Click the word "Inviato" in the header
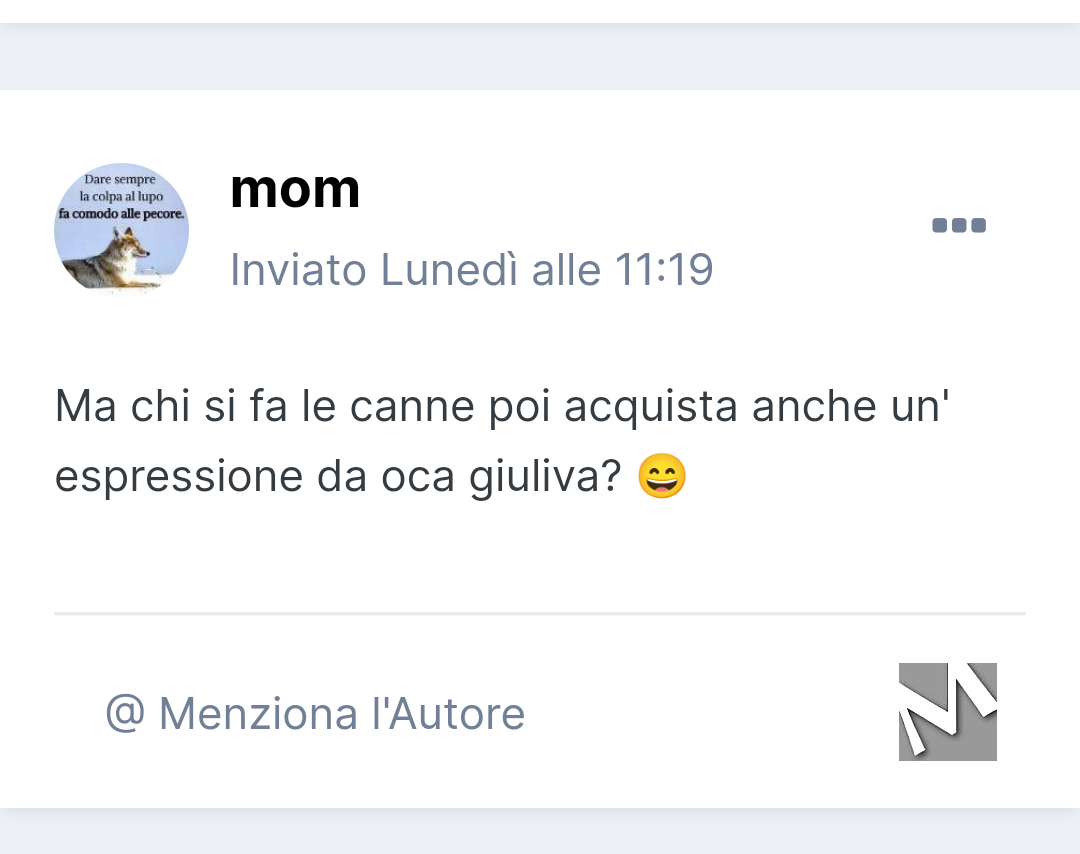The image size is (1080, 854). (x=298, y=269)
